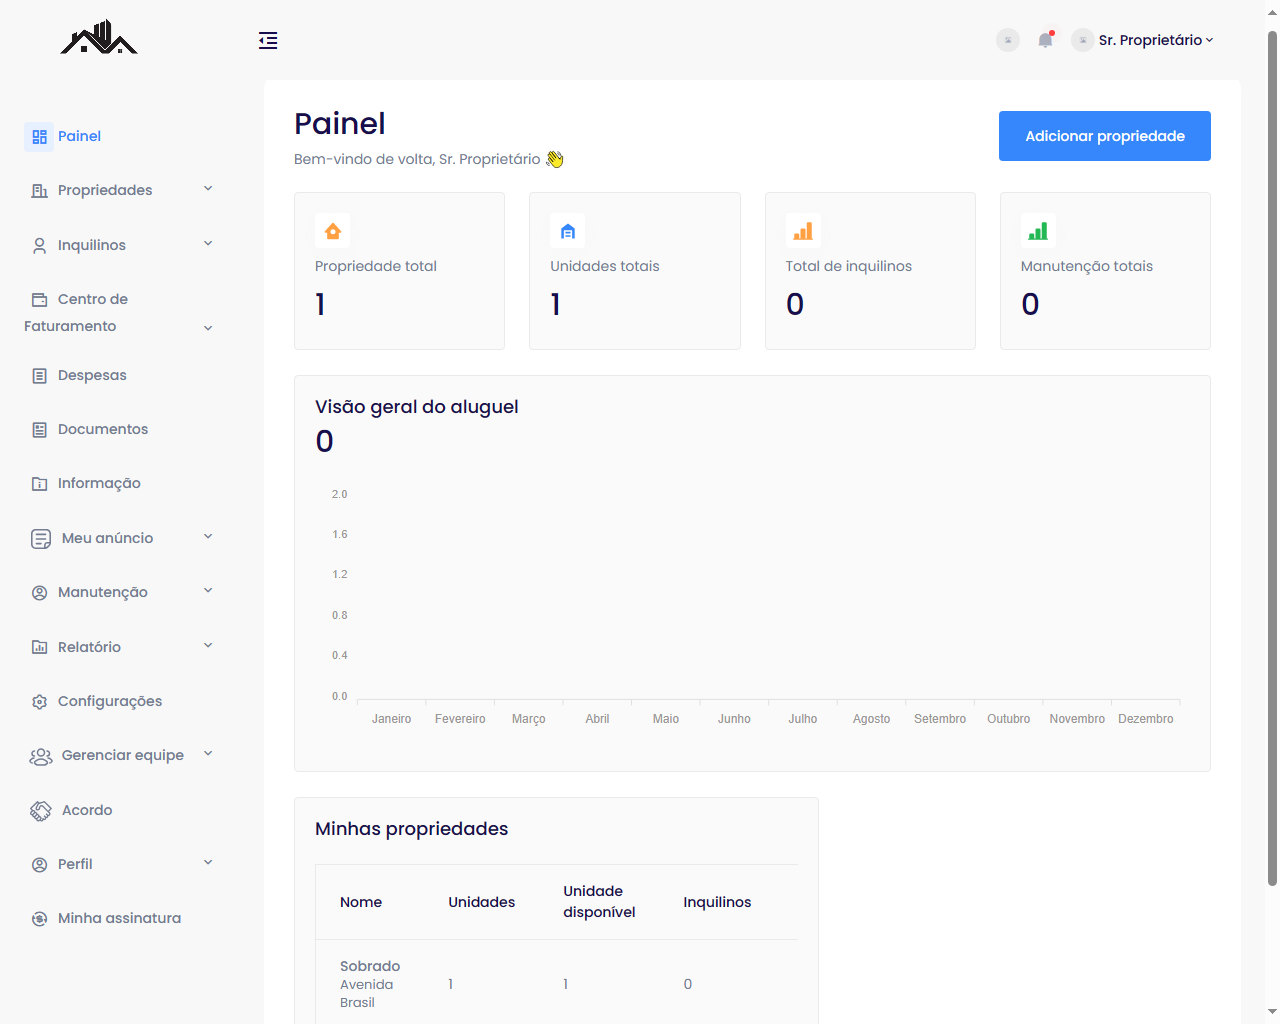This screenshot has width=1280, height=1024.
Task: Select Configurações in the sidebar
Action: (x=109, y=702)
